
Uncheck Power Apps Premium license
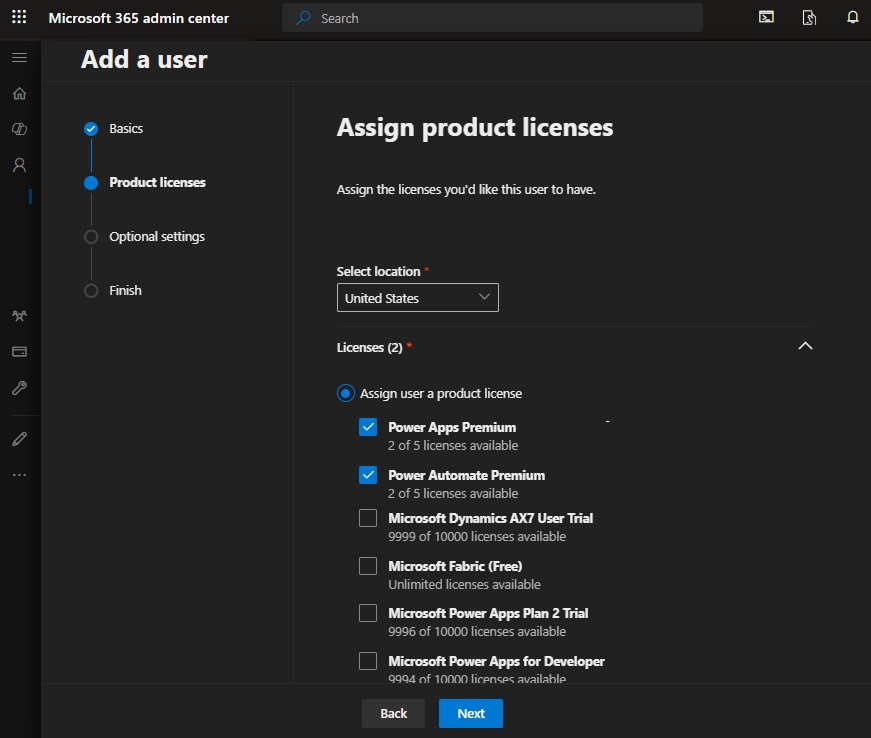tap(368, 427)
